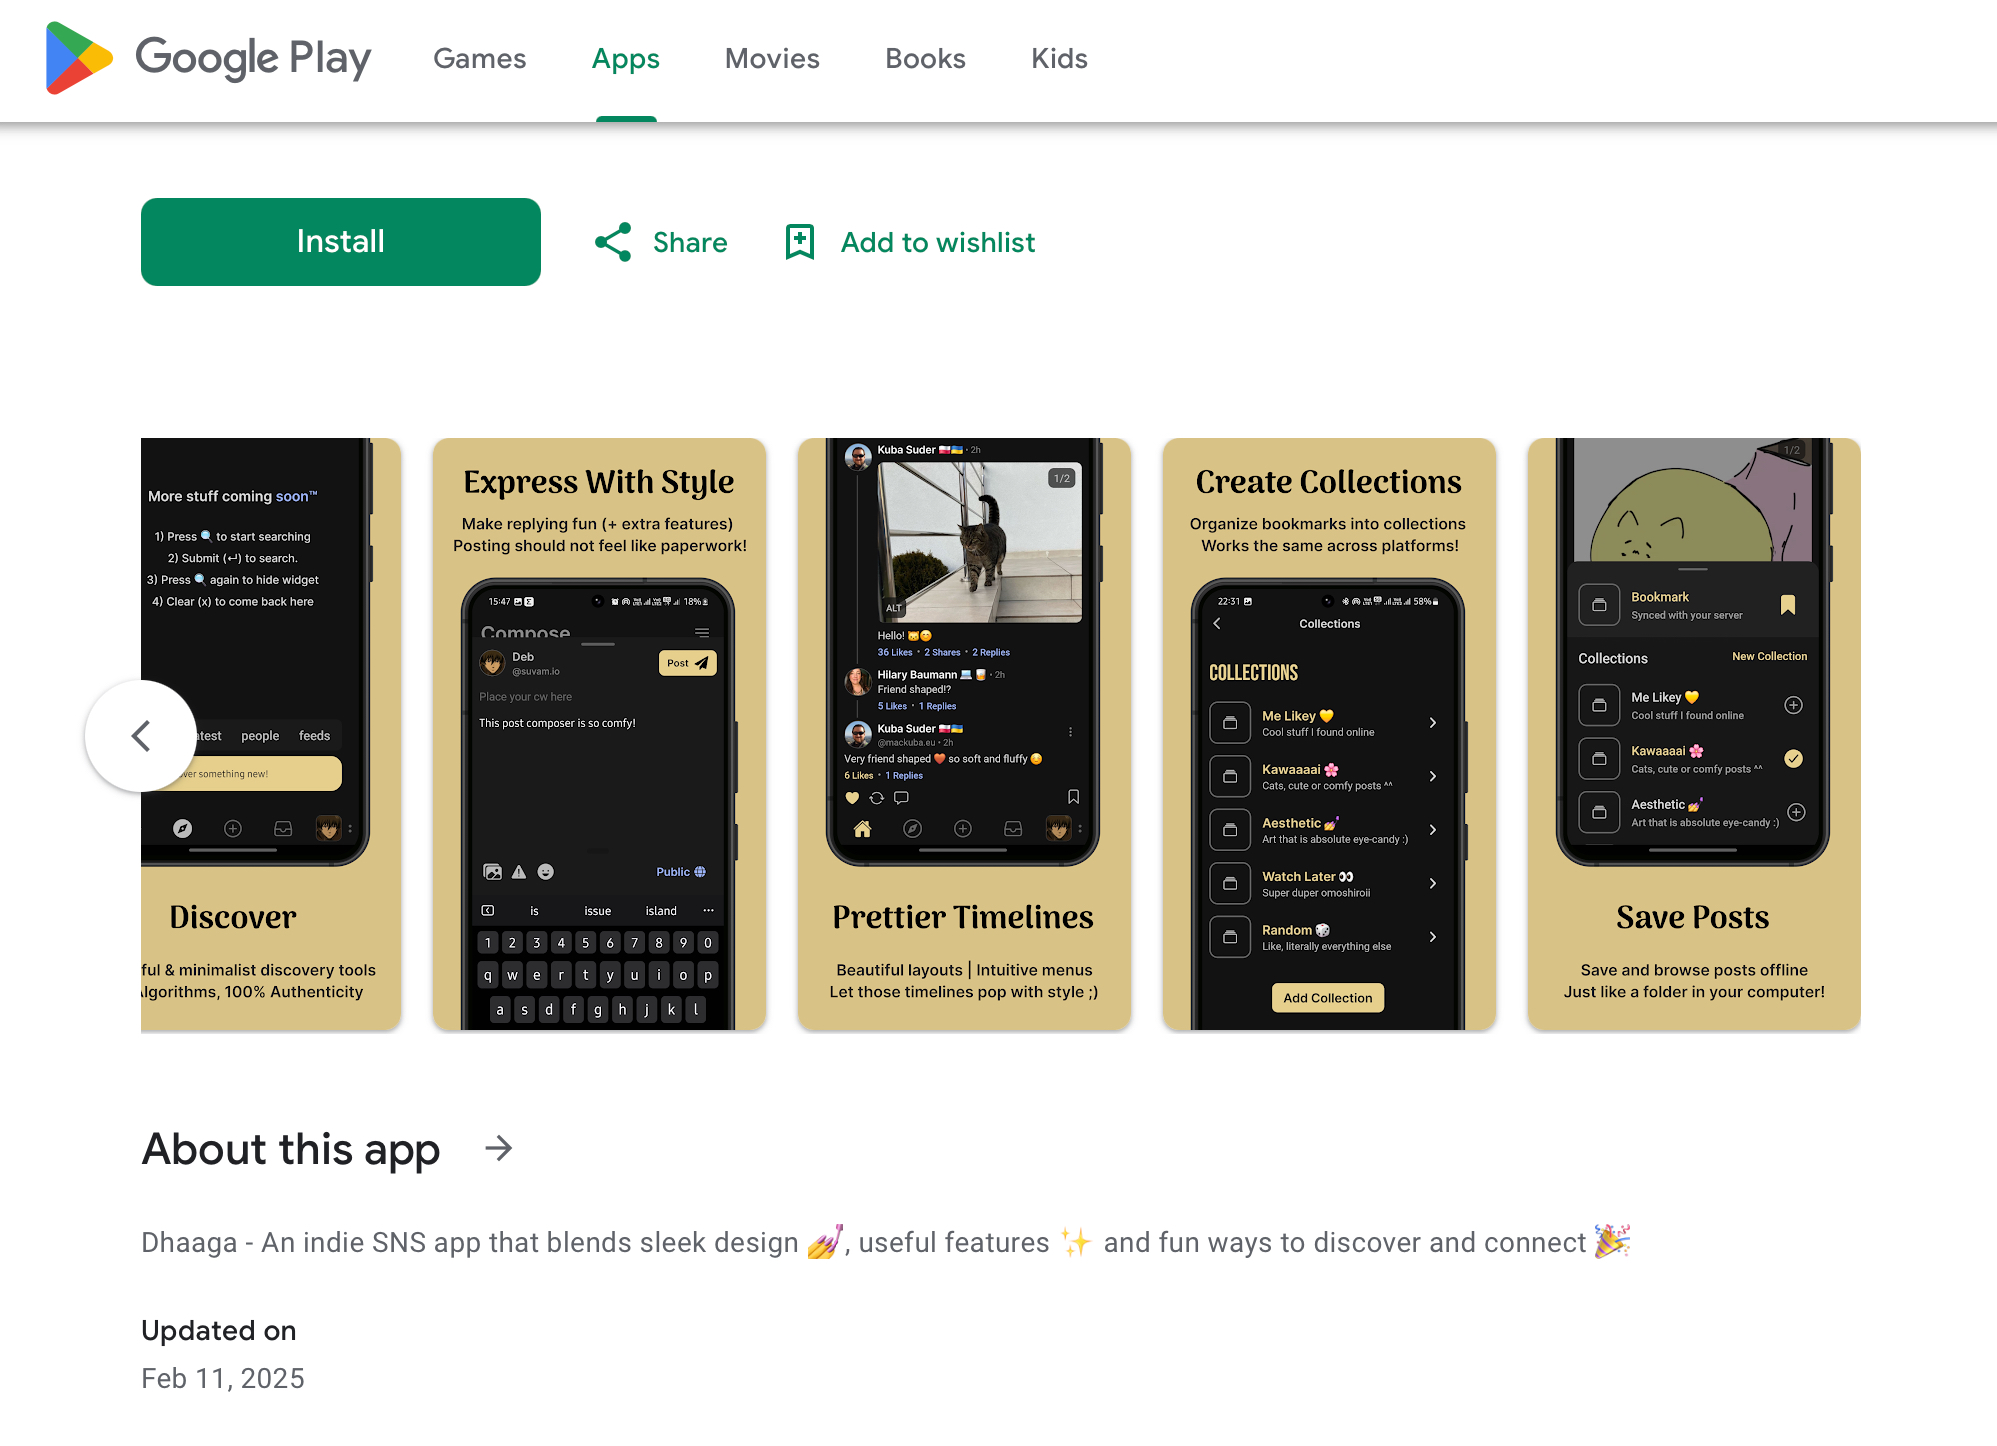
Task: Open the Games tab
Action: tap(479, 59)
